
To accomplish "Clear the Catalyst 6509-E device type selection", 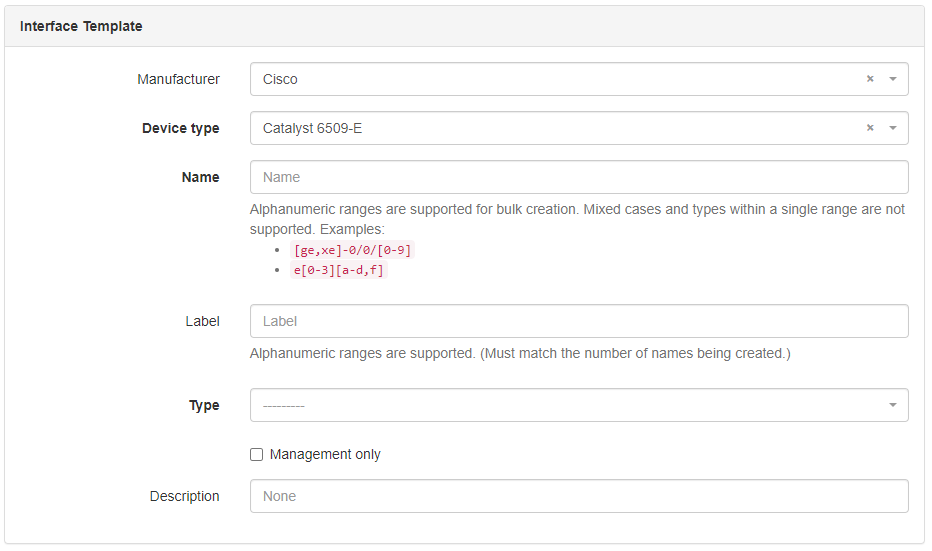I will tap(870, 128).
